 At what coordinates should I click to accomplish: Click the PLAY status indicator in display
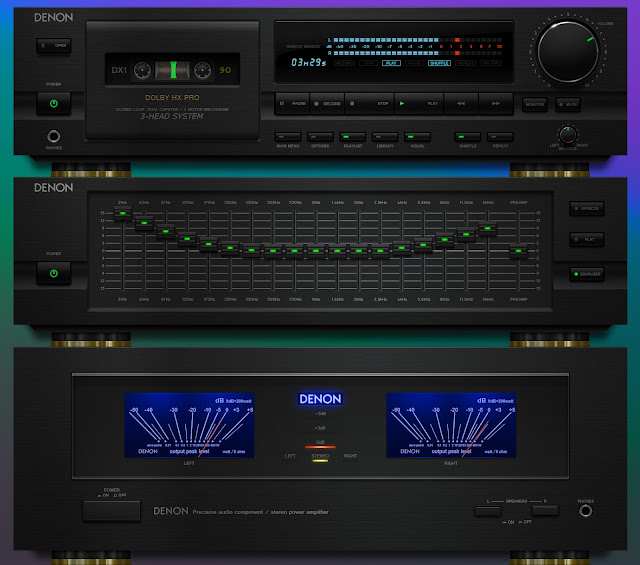pyautogui.click(x=391, y=63)
